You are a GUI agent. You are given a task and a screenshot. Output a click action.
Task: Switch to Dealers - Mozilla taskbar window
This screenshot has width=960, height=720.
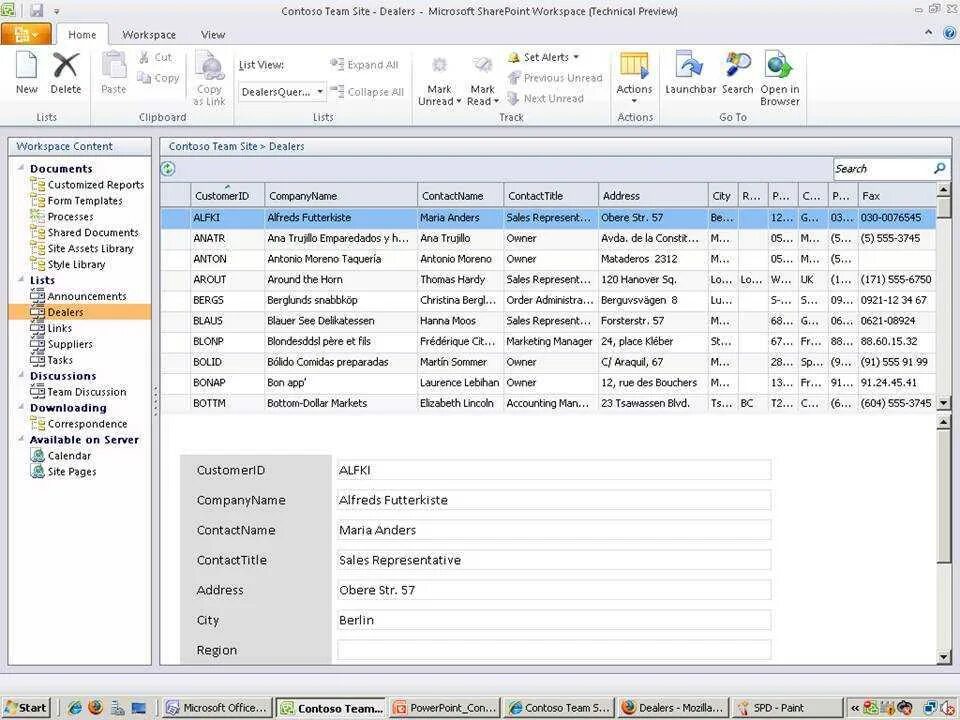[673, 708]
